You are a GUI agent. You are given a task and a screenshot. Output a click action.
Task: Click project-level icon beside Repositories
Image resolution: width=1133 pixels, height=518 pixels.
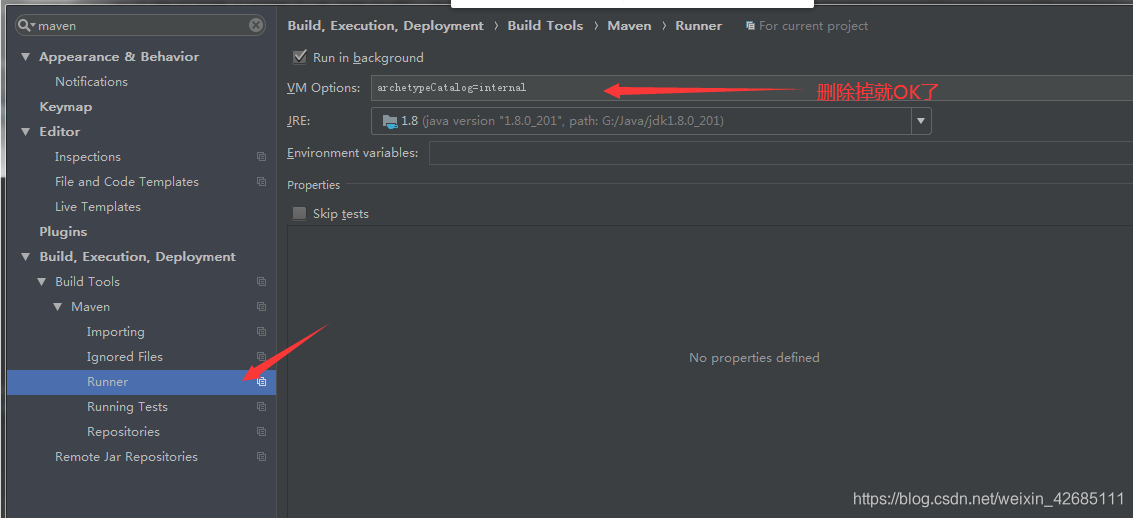pos(261,432)
